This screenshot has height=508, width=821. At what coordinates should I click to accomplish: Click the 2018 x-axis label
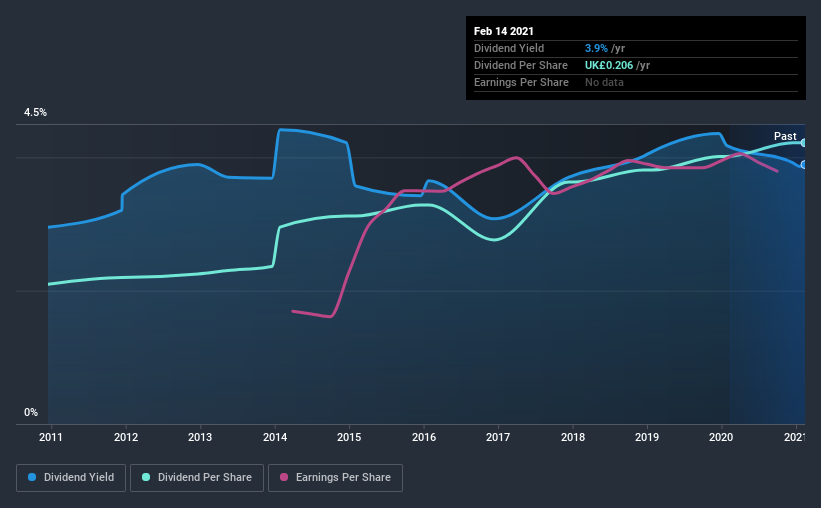(x=573, y=437)
